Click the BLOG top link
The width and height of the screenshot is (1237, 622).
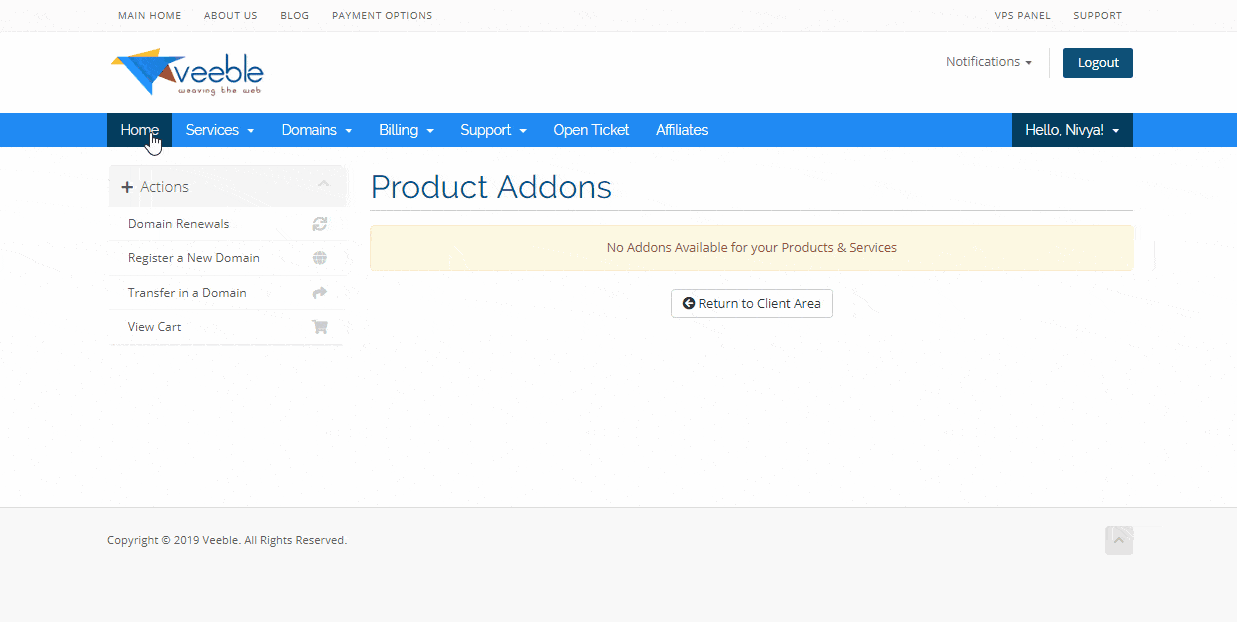tap(295, 16)
